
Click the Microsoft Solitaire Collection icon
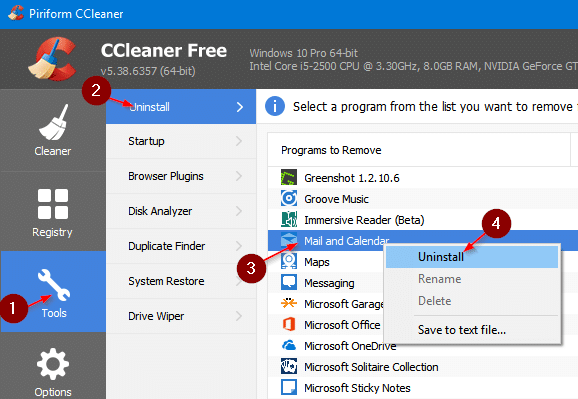[x=289, y=367]
